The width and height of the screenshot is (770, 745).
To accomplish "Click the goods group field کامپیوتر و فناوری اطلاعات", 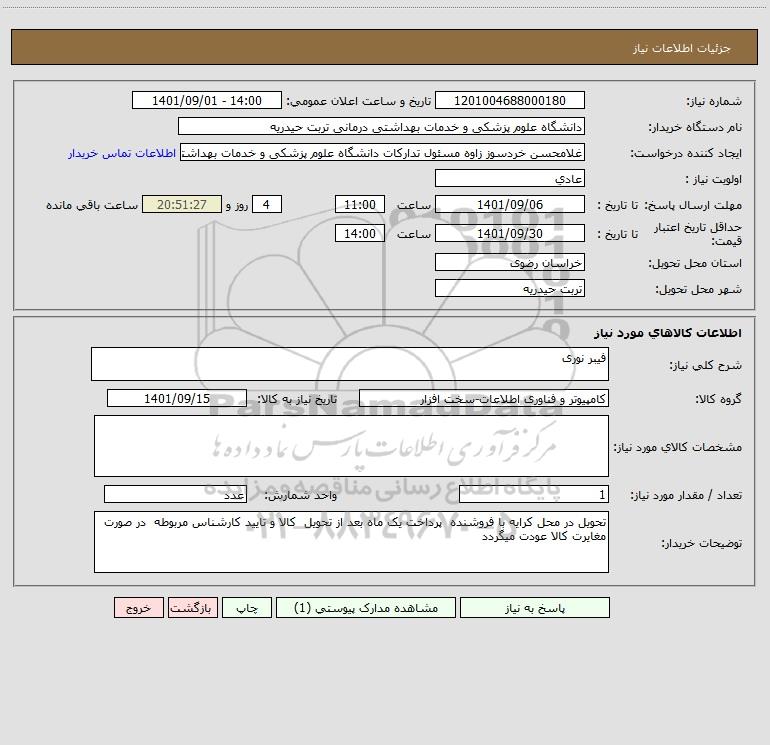I will point(484,398).
